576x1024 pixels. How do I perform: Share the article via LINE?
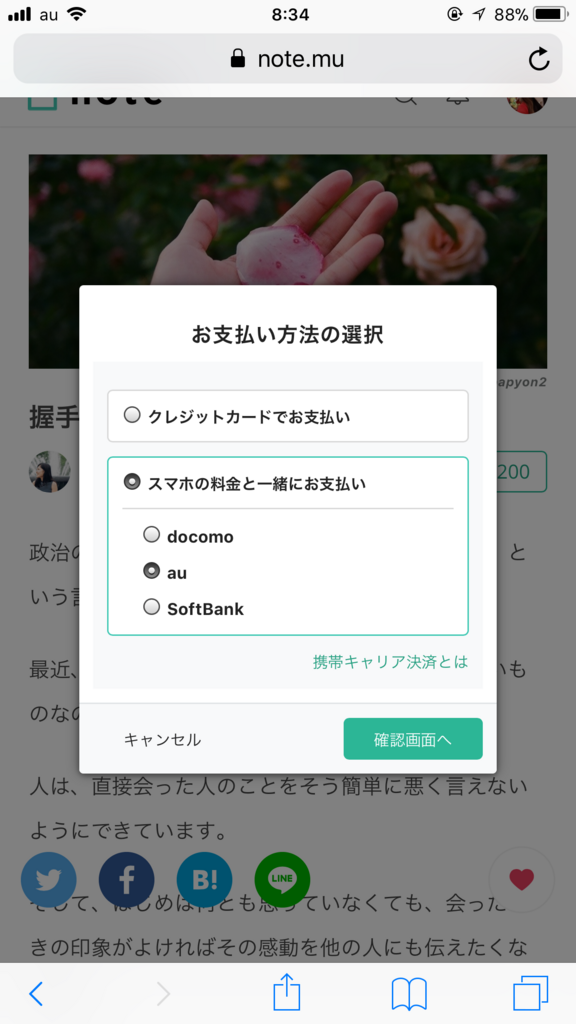pos(282,880)
